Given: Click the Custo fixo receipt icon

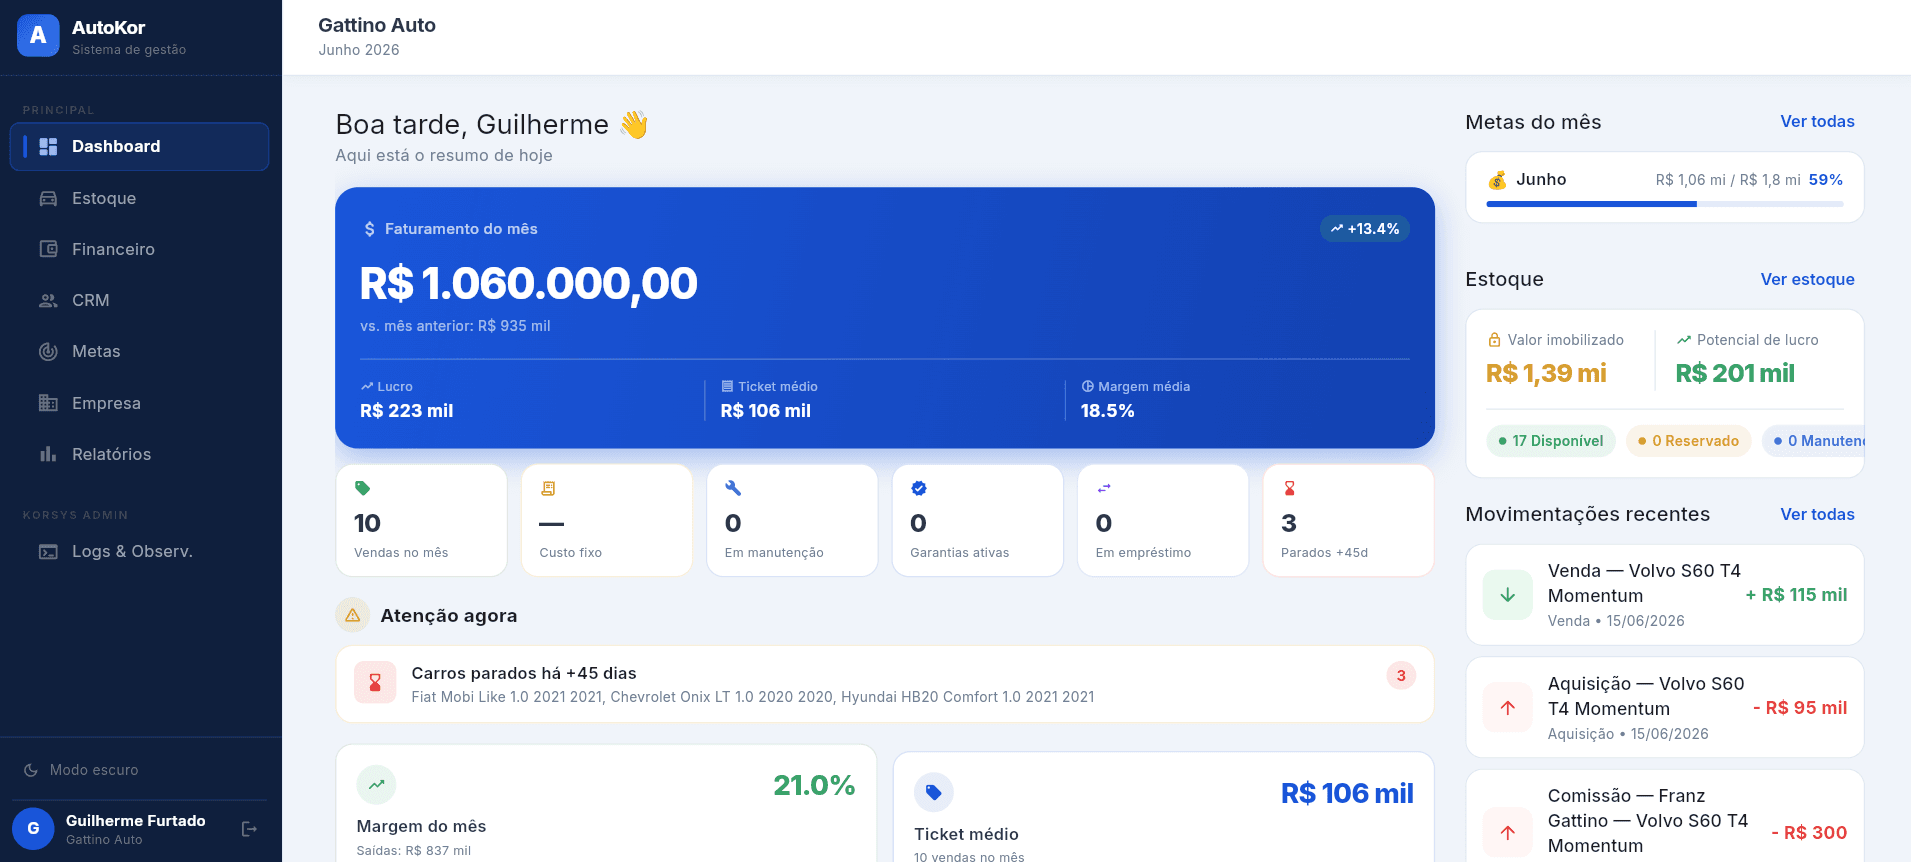Looking at the screenshot, I should click(x=548, y=488).
